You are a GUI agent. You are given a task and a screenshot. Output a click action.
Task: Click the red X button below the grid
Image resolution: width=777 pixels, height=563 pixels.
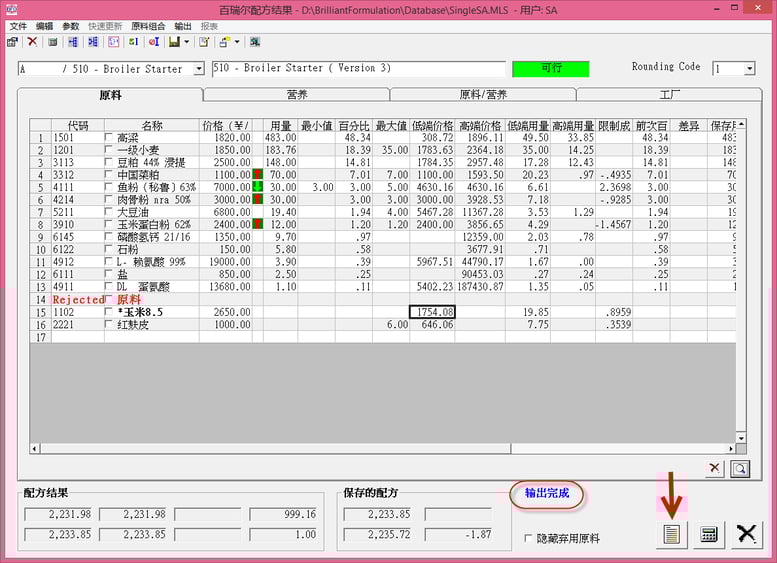715,468
